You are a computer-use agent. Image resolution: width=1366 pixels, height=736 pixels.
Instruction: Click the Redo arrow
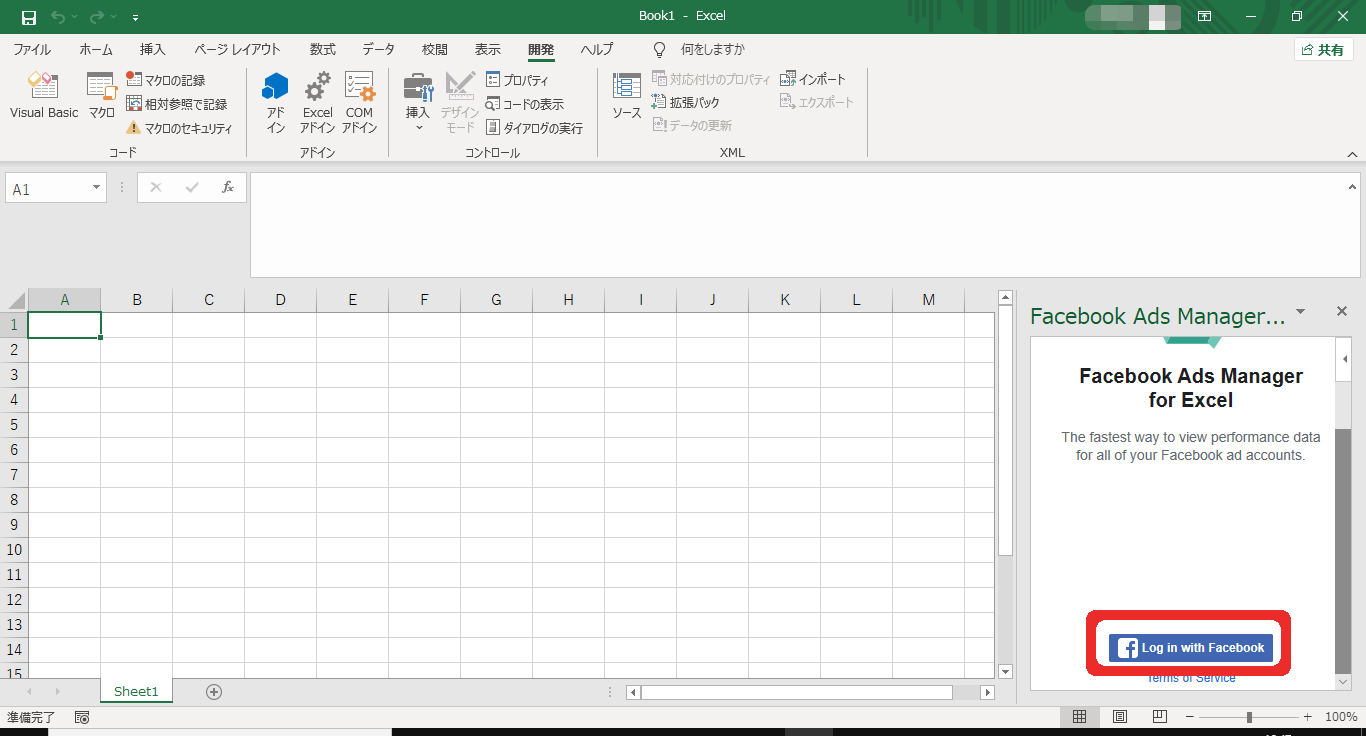(x=97, y=17)
